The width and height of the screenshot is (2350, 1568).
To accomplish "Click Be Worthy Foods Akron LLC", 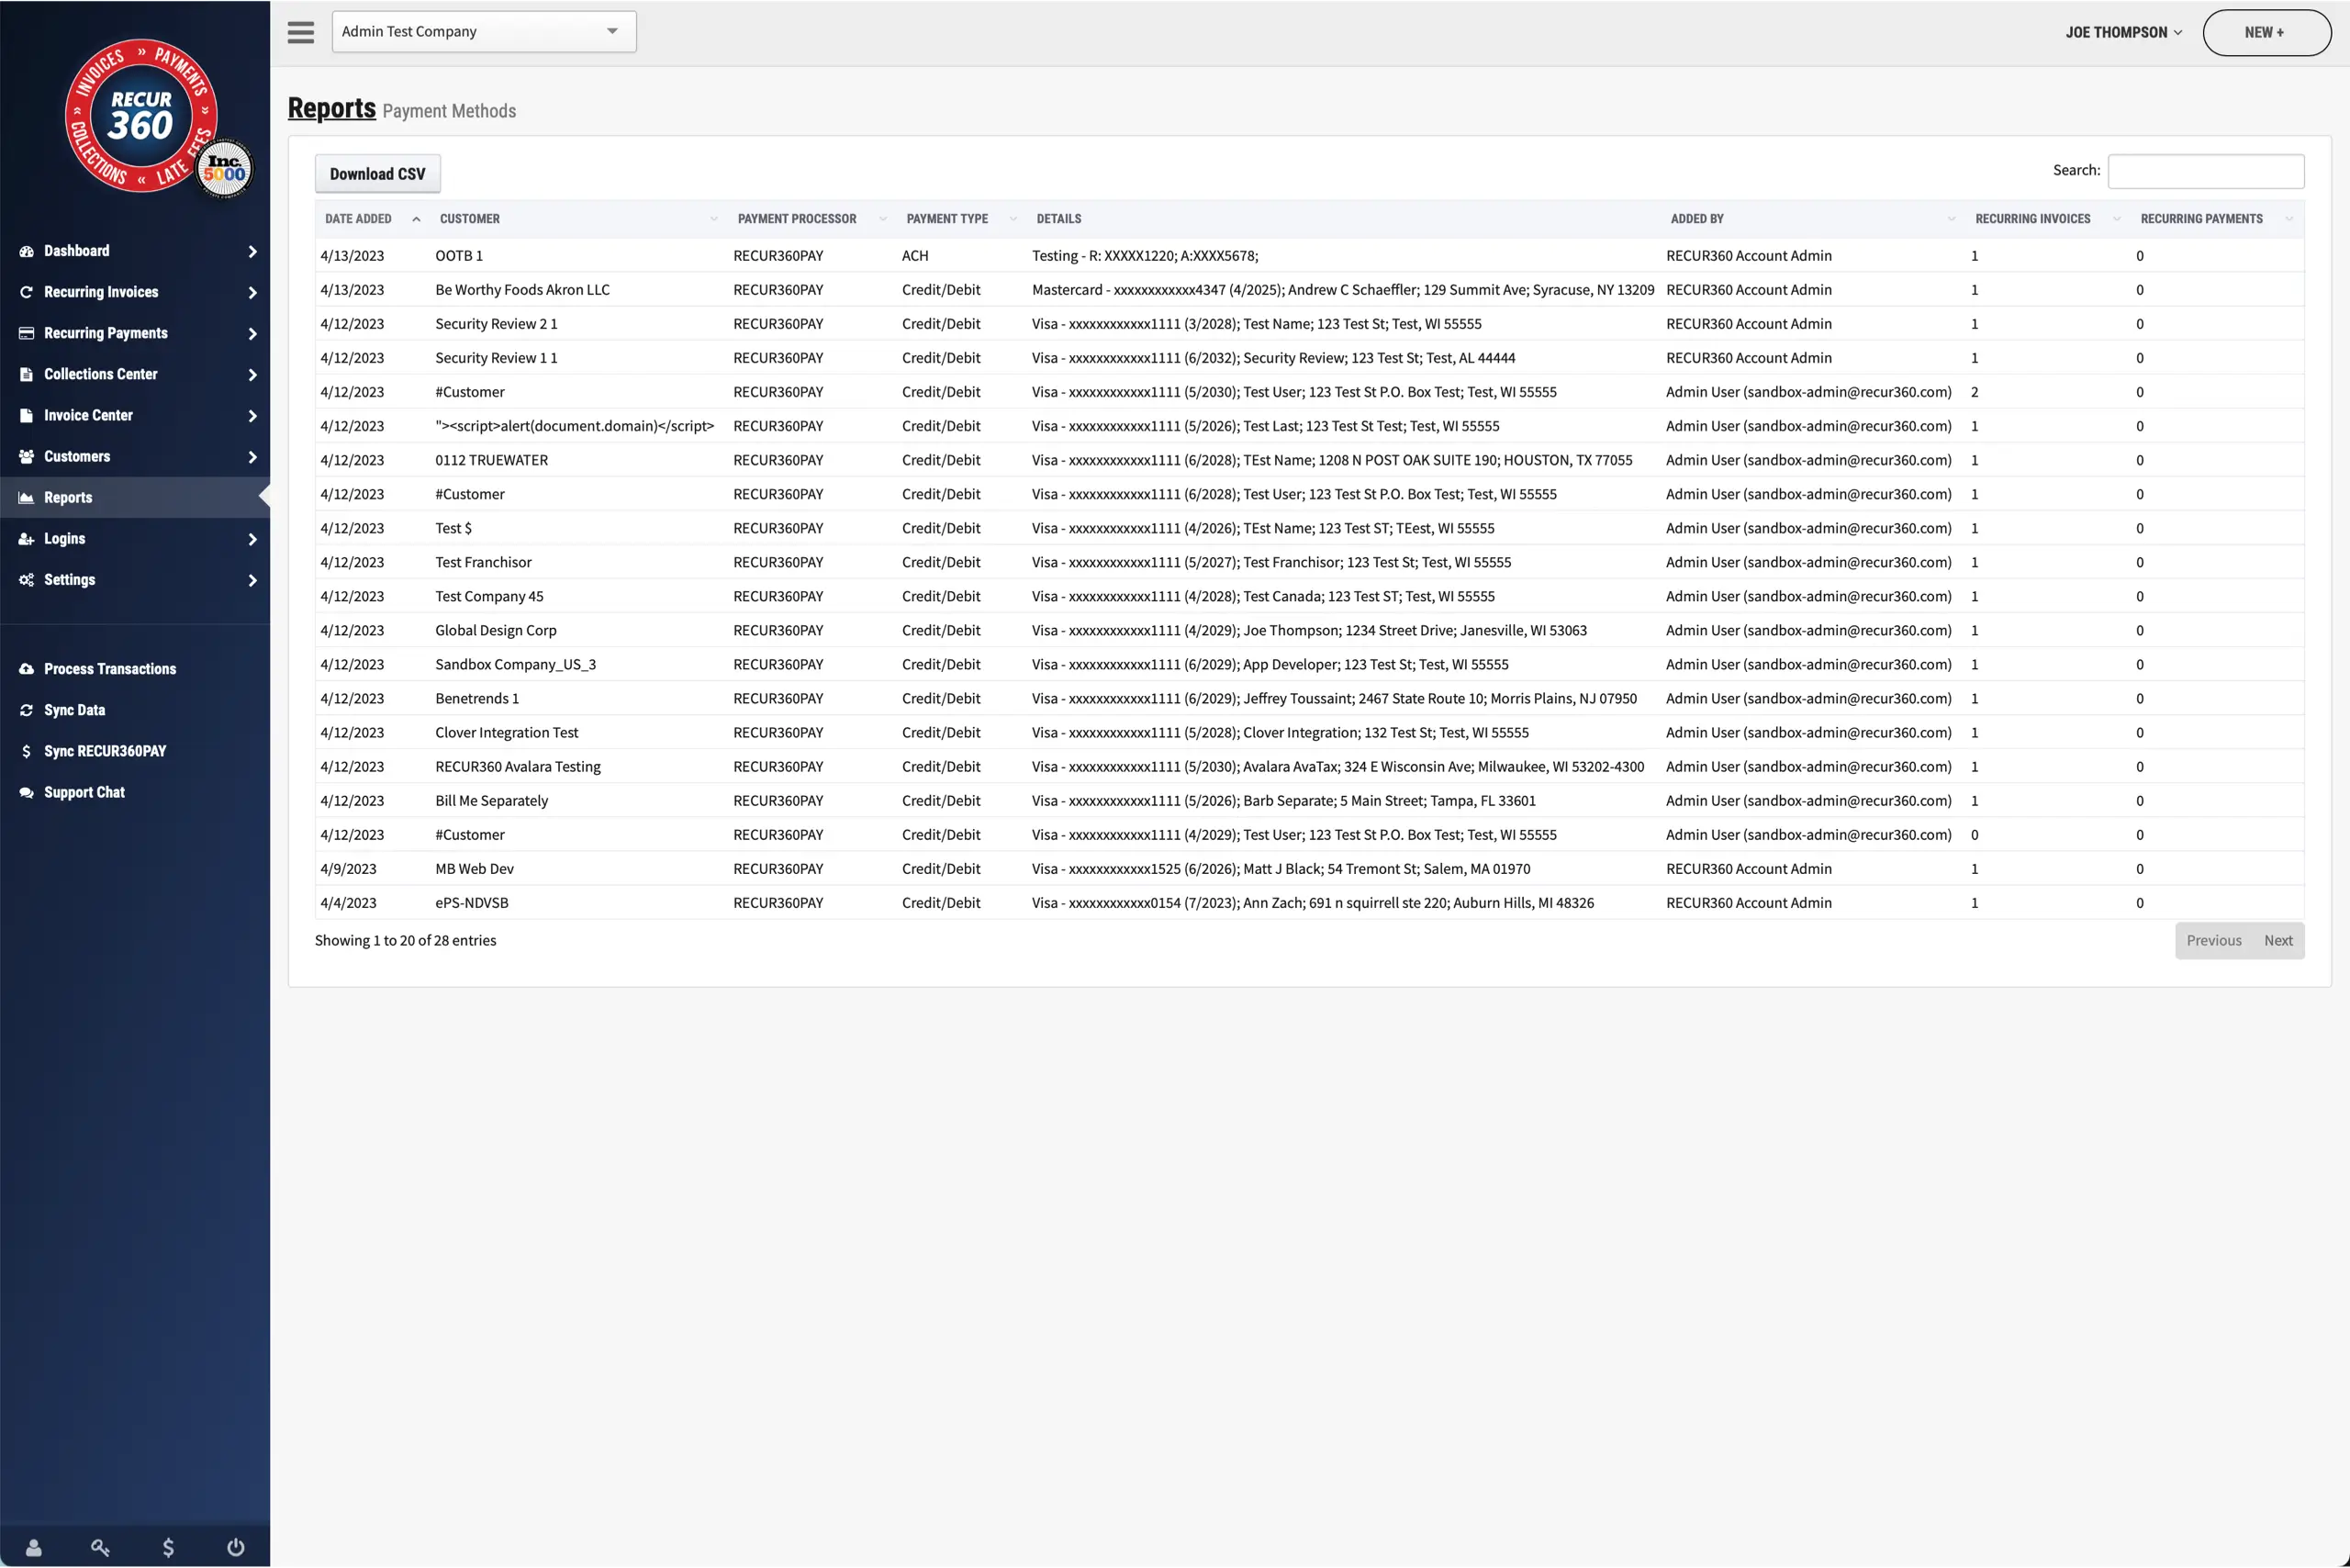I will pos(522,290).
